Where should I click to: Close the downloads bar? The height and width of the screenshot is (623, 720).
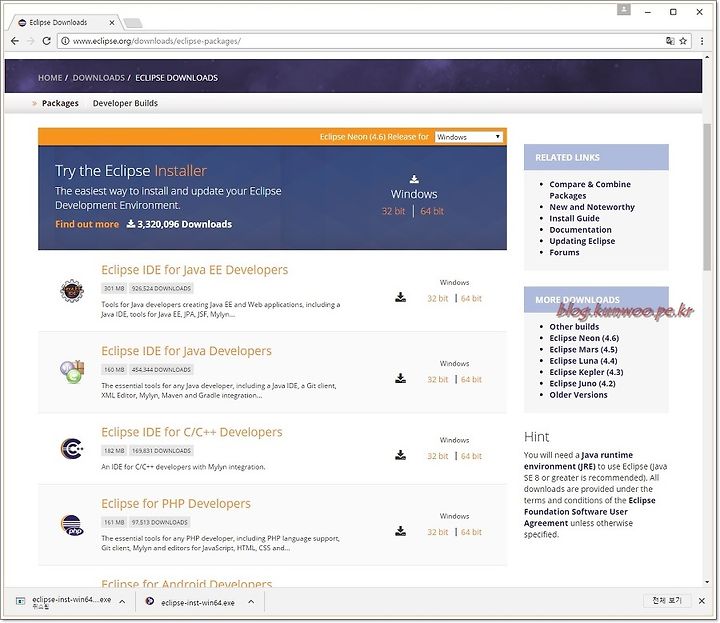click(x=702, y=601)
